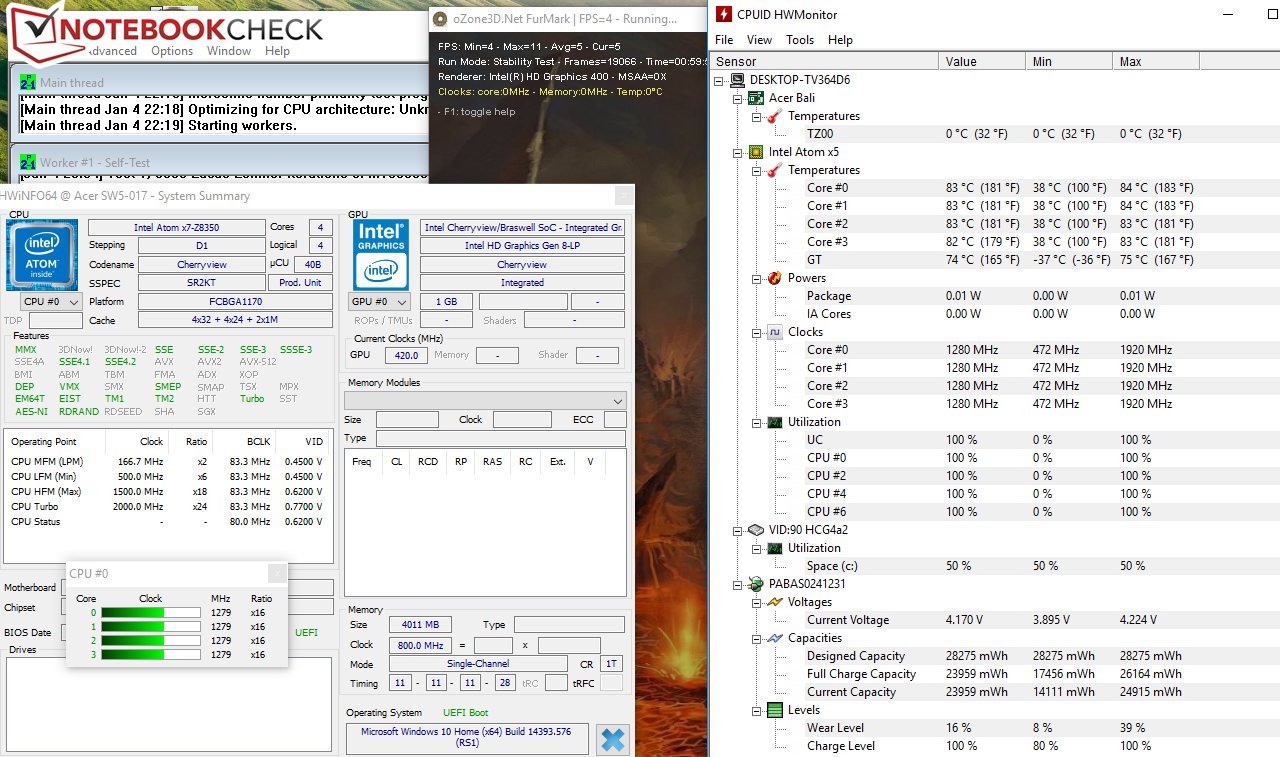Viewport: 1280px width, 757px height.
Task: Click the Sensor column header
Action: [x=825, y=61]
